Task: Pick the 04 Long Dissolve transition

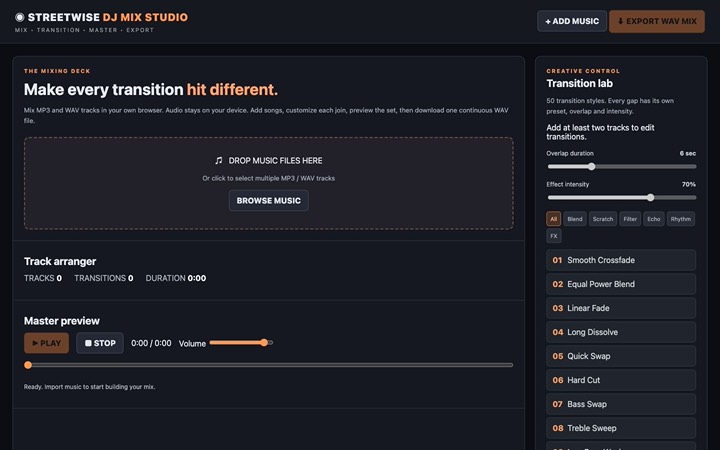Action: [x=621, y=332]
